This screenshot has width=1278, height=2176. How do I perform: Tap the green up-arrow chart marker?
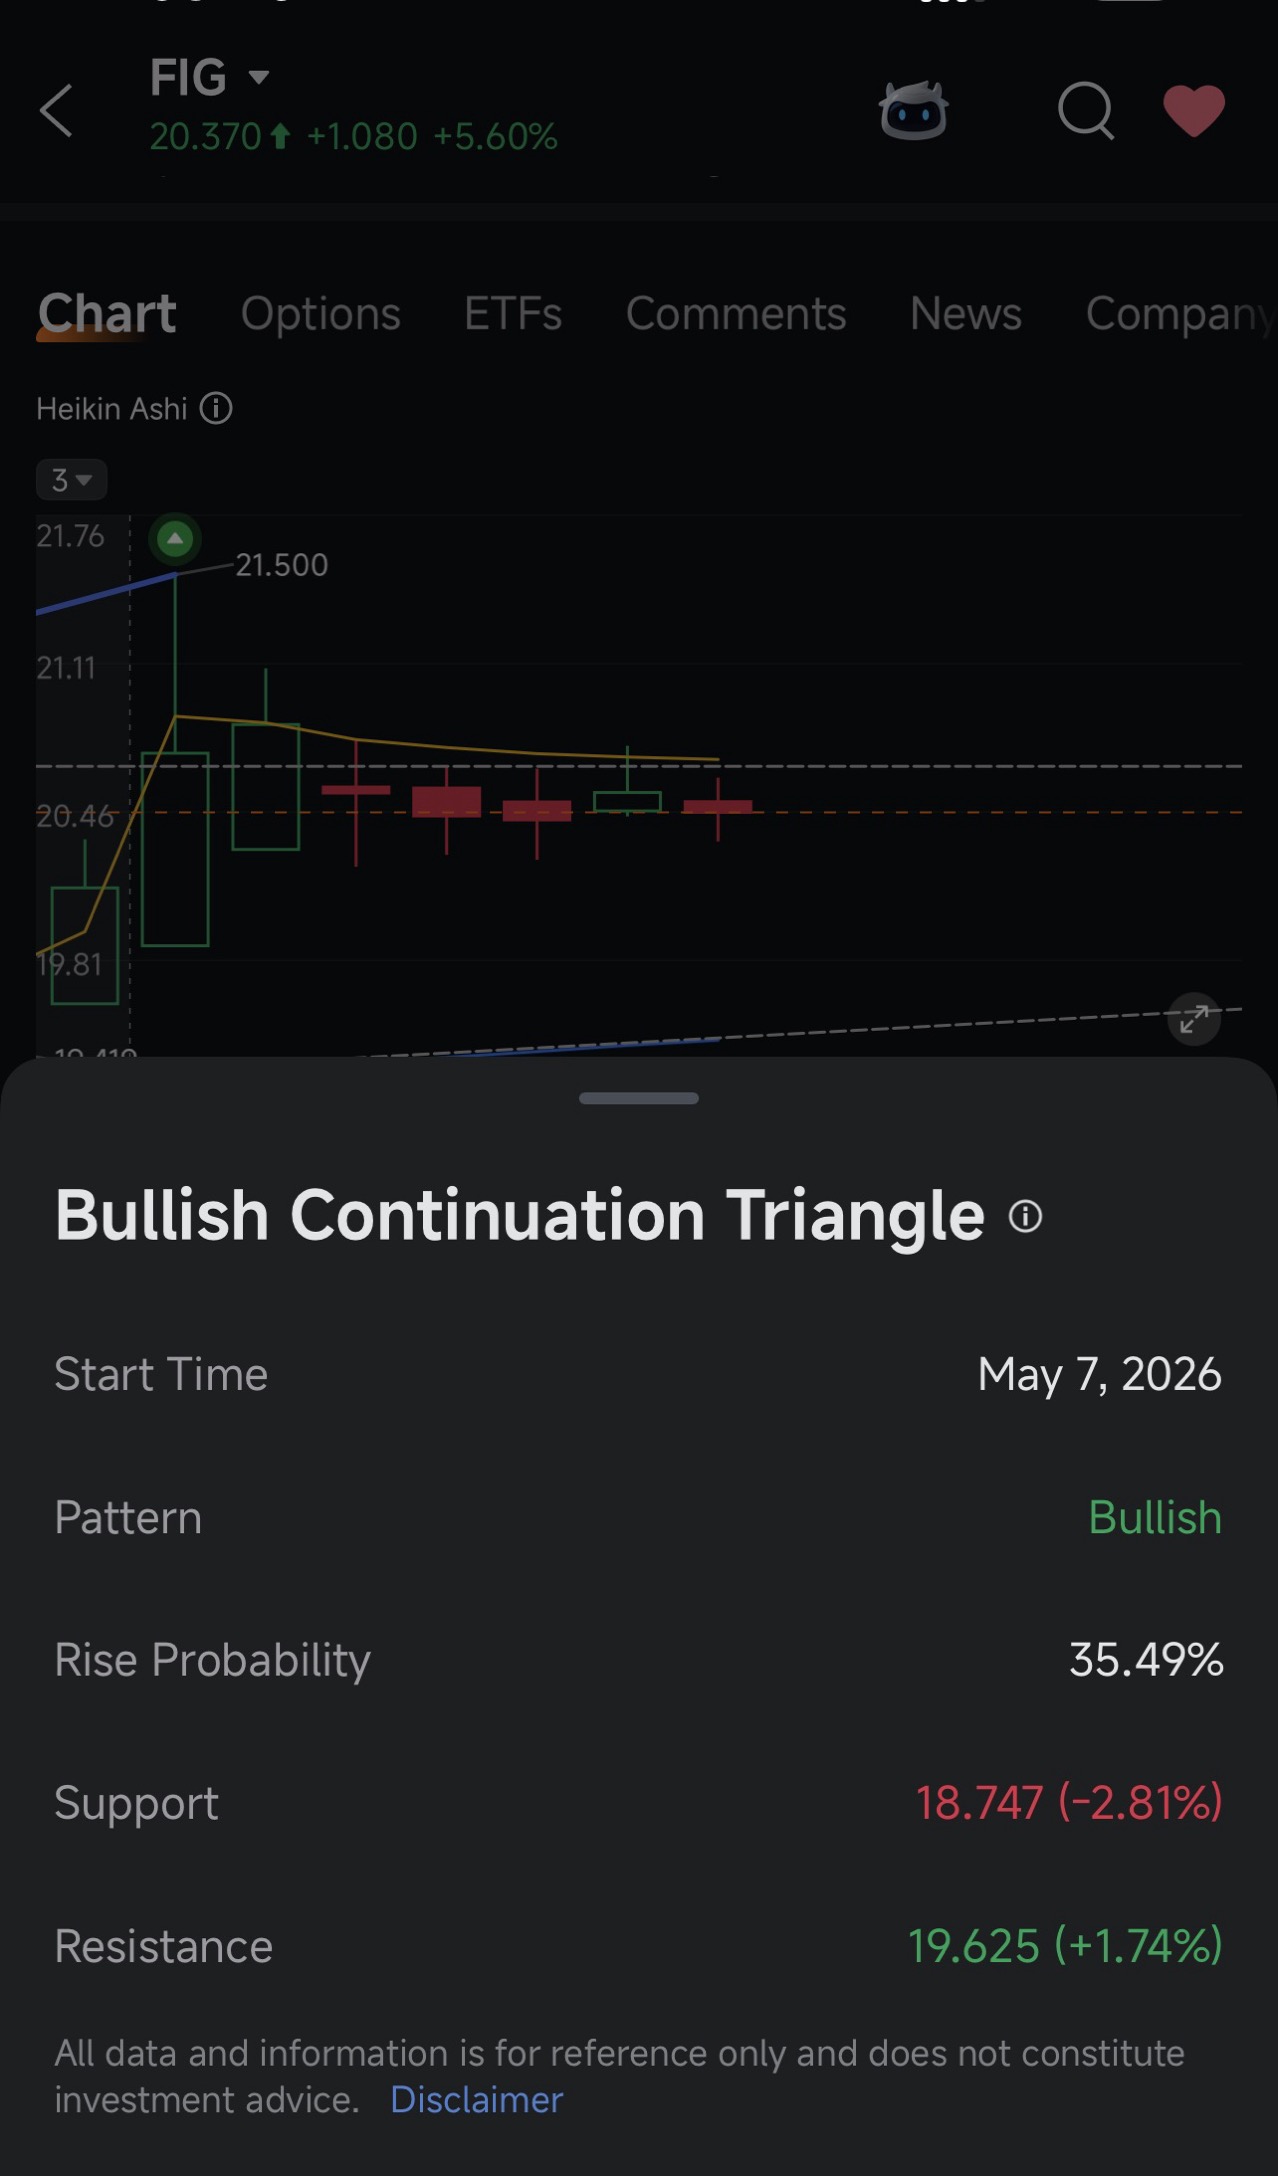(175, 540)
